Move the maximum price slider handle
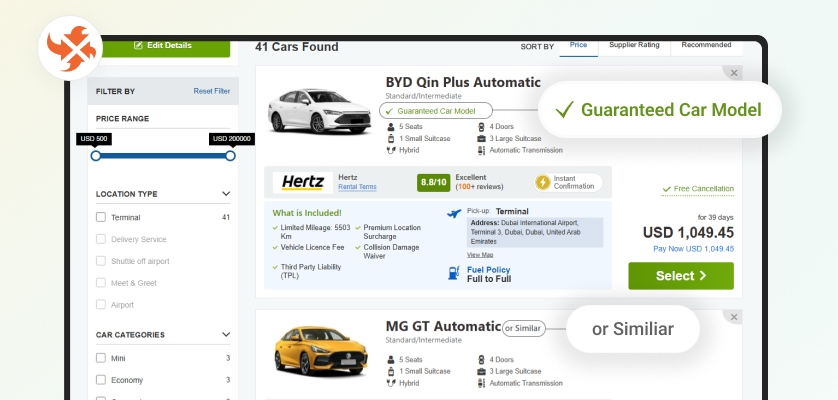The width and height of the screenshot is (838, 400). point(230,156)
